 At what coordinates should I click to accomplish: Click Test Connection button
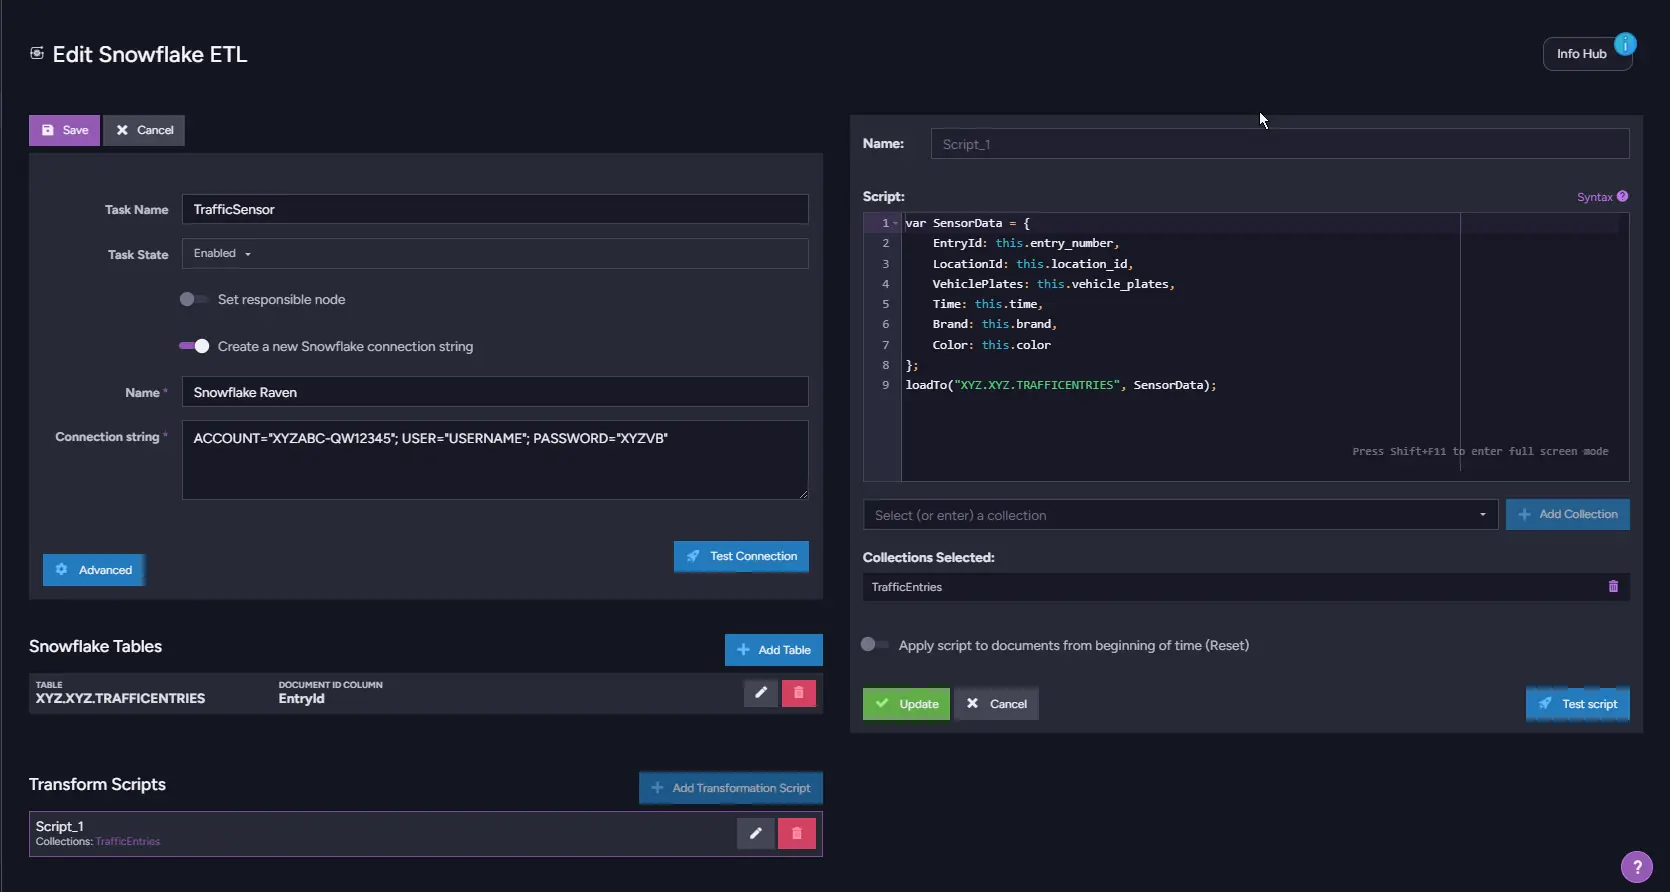click(x=741, y=556)
